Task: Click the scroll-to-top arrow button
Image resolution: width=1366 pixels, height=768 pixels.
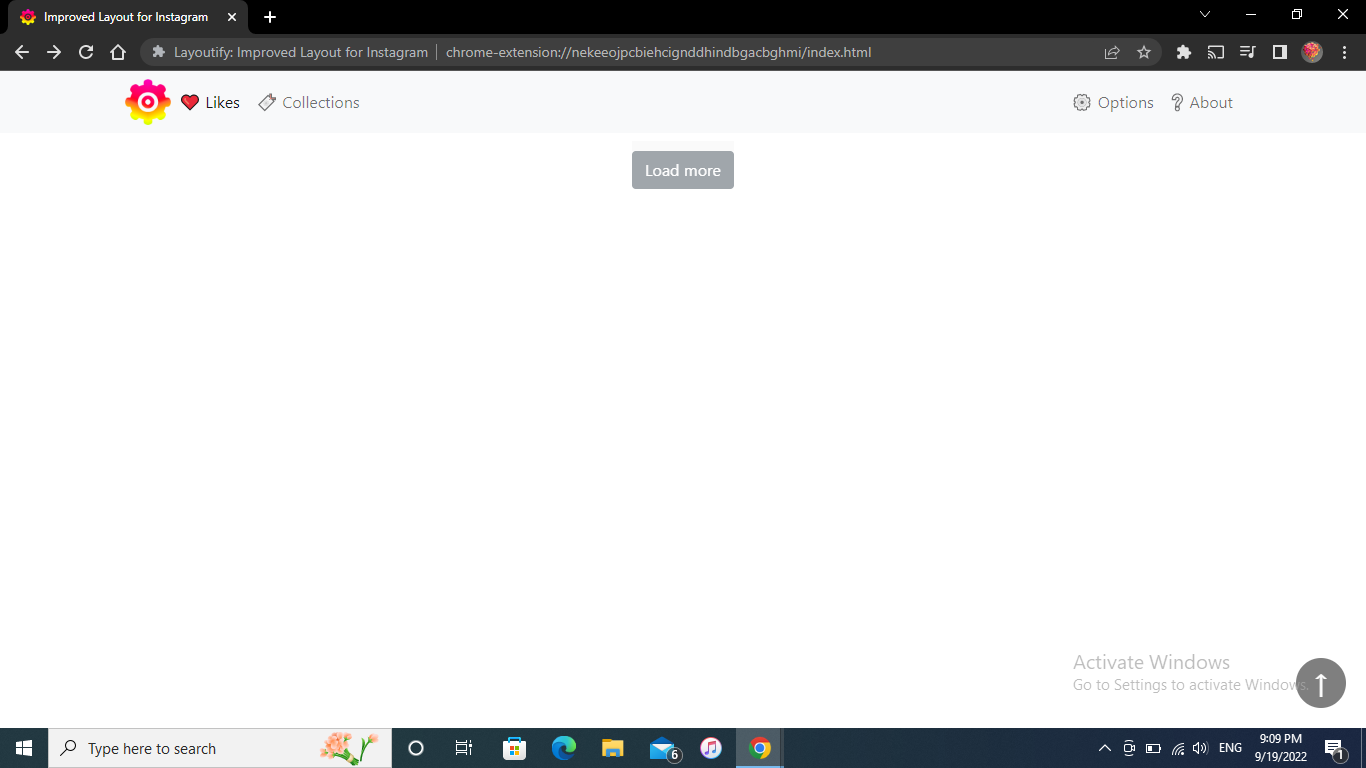Action: pyautogui.click(x=1321, y=683)
